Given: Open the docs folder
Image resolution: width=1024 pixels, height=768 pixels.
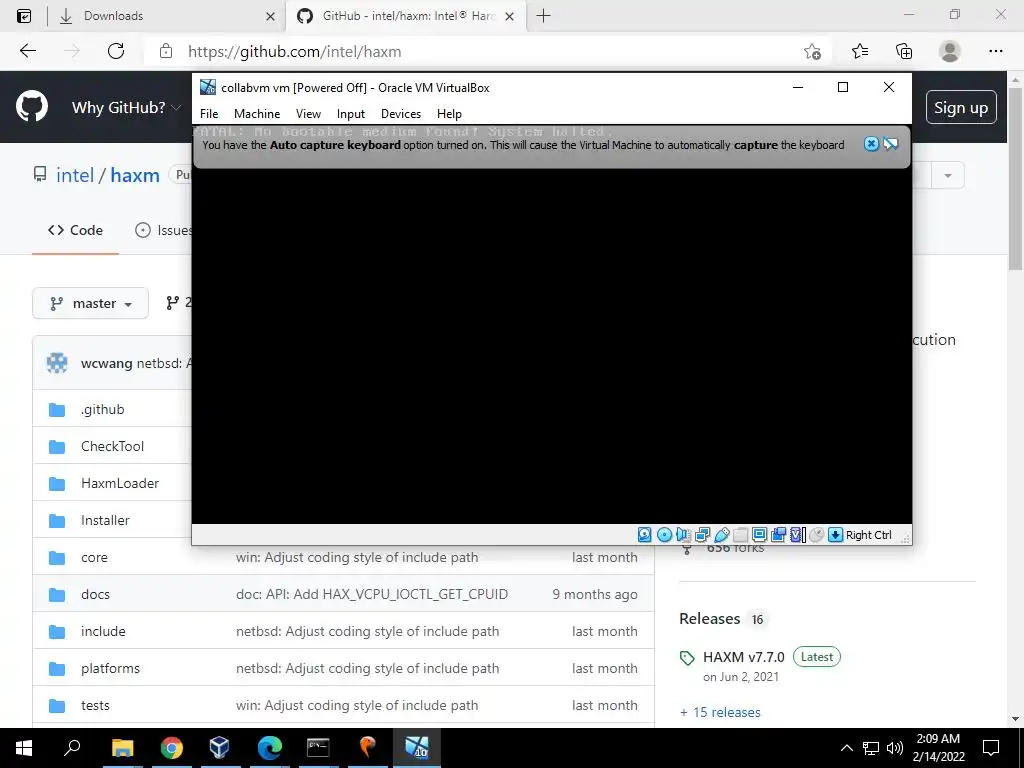Looking at the screenshot, I should coord(95,594).
